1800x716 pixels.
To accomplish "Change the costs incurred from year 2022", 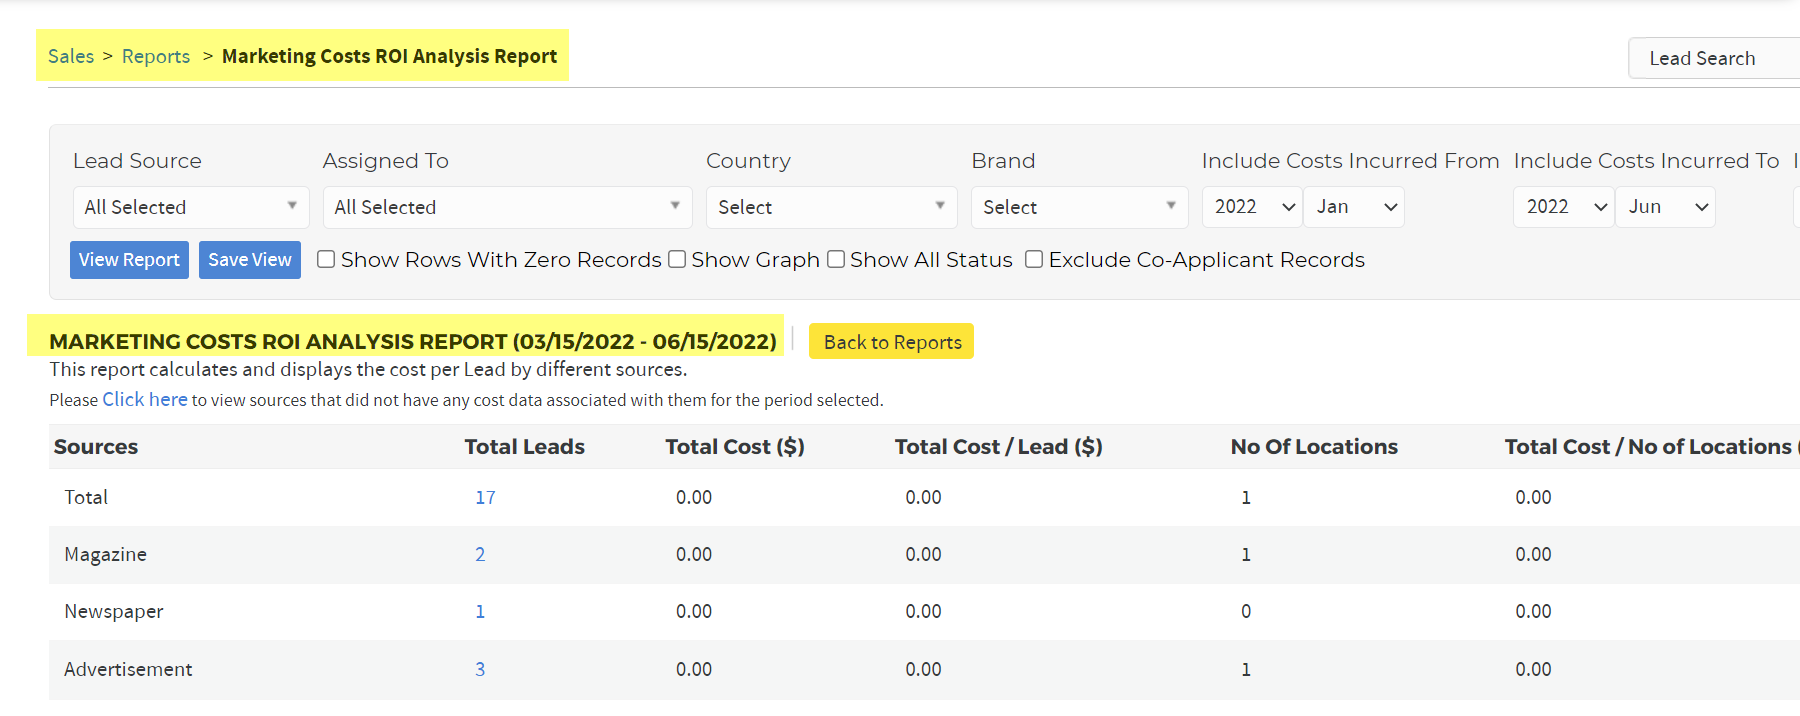I will 1252,207.
